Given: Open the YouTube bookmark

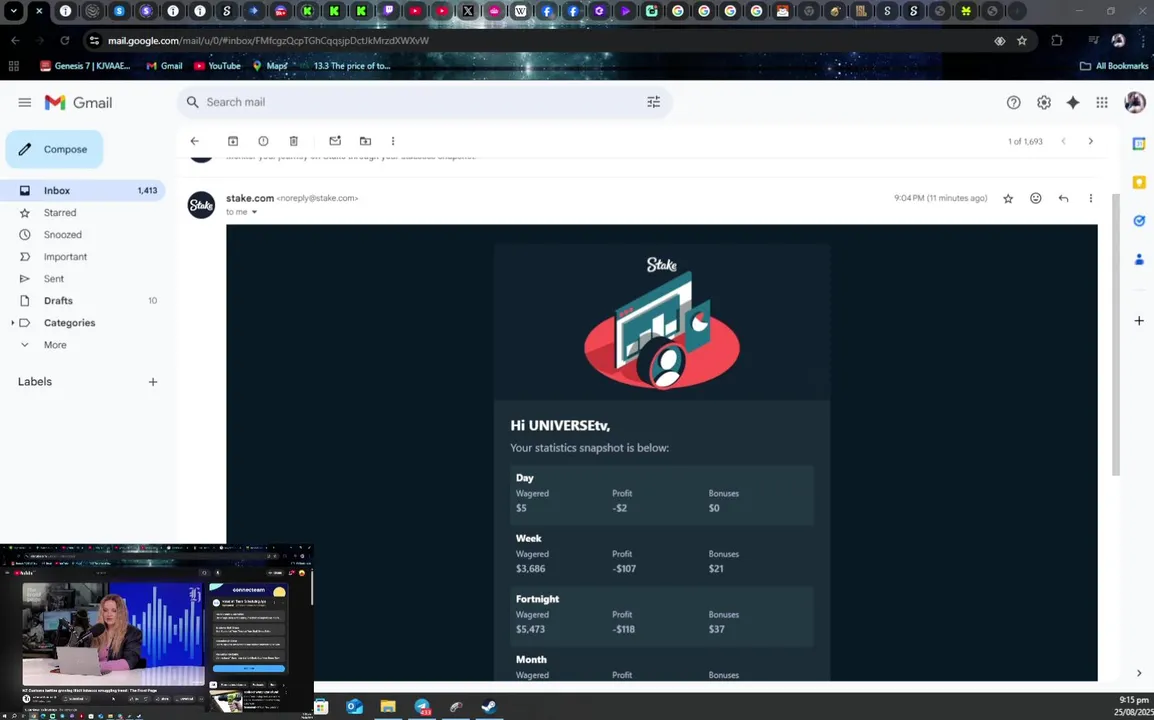Looking at the screenshot, I should [x=217, y=66].
